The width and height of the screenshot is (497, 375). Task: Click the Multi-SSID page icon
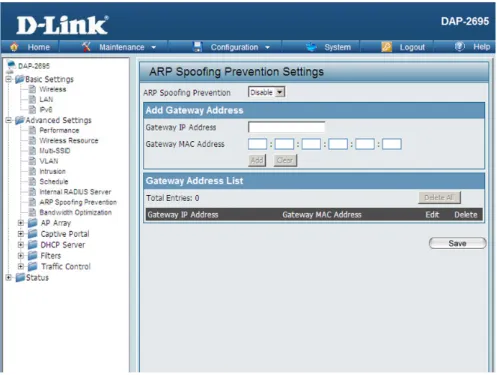coord(32,151)
